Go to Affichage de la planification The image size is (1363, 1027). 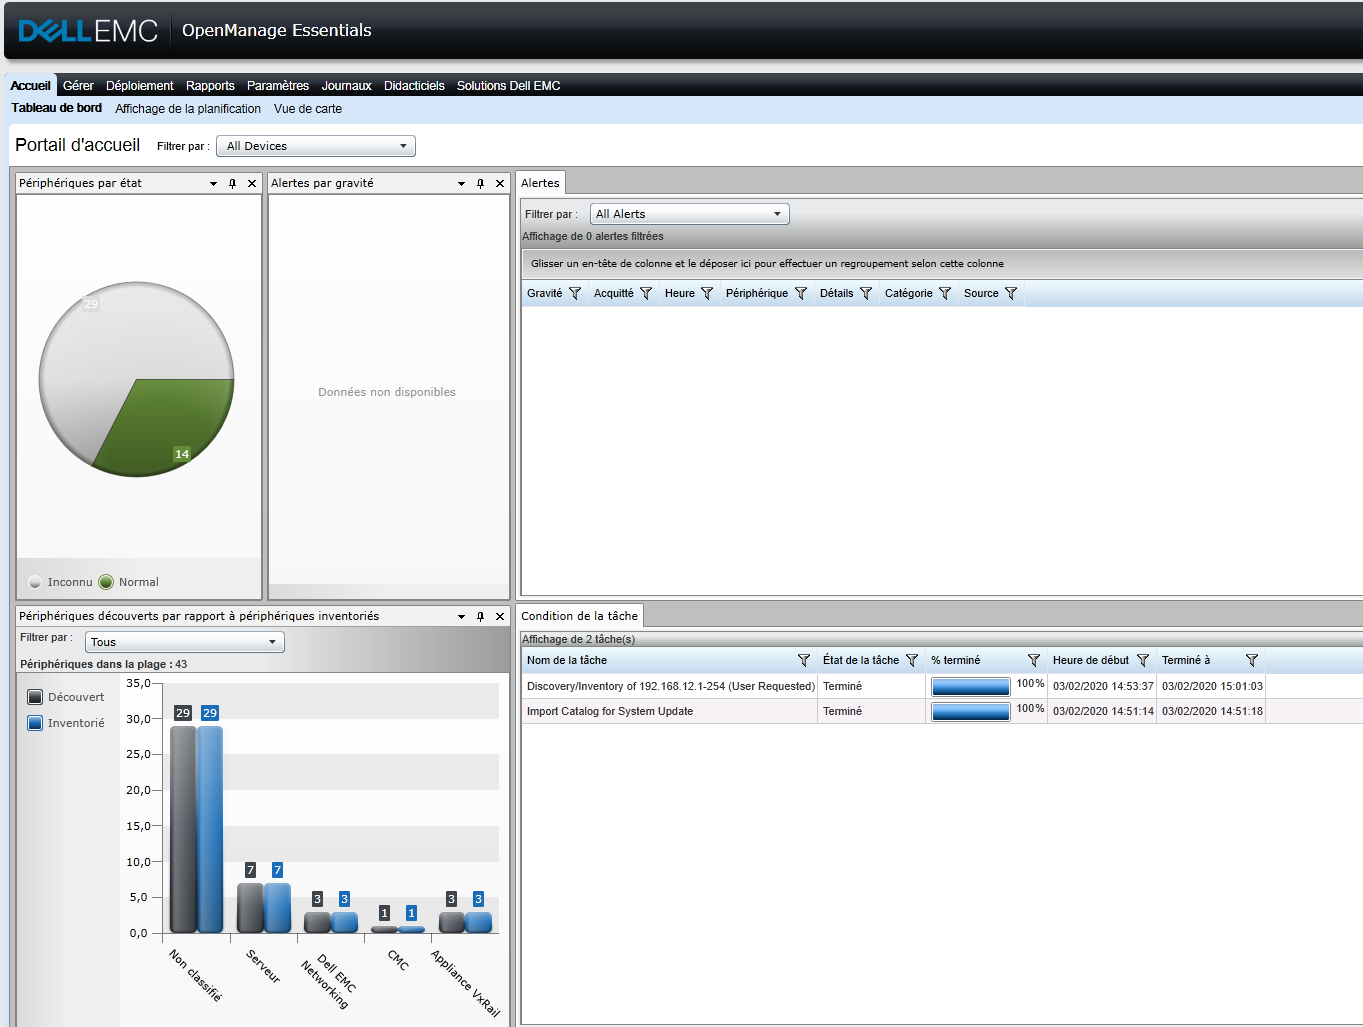coord(188,109)
